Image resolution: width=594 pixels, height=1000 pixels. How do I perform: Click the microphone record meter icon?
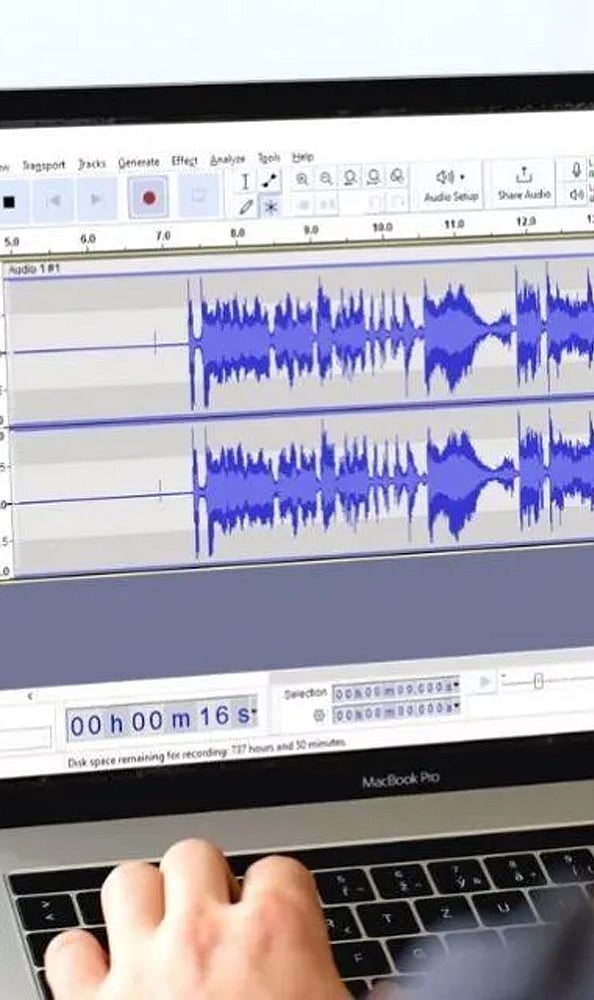pyautogui.click(x=576, y=170)
